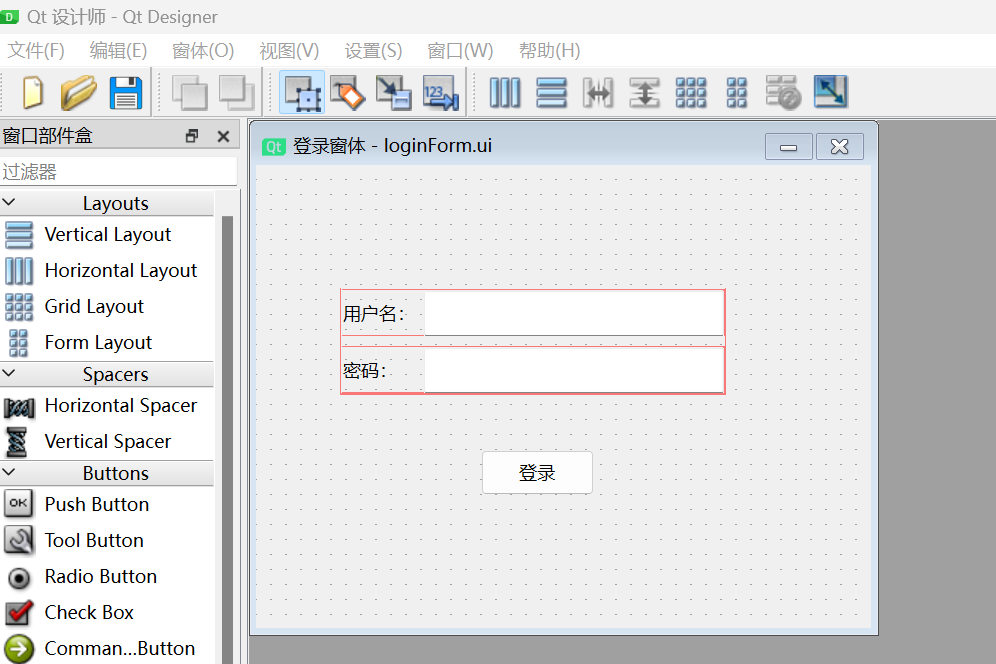Screen dimensions: 996x664
Task: Collapse the Layouts category
Action: 9,203
